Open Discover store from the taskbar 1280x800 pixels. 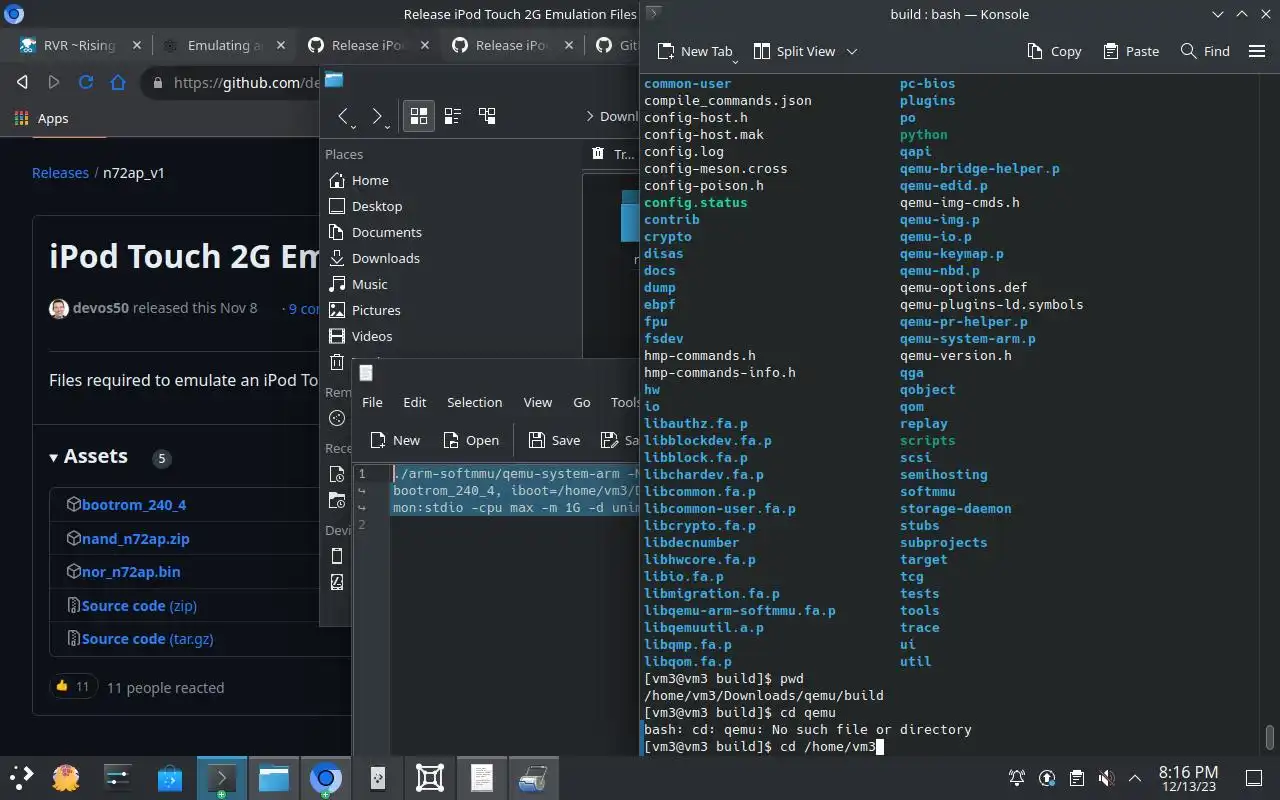pos(170,777)
